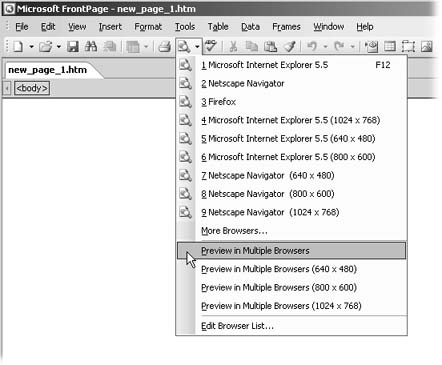Run the ABC Spelling check icon
The image size is (442, 365).
(x=211, y=47)
